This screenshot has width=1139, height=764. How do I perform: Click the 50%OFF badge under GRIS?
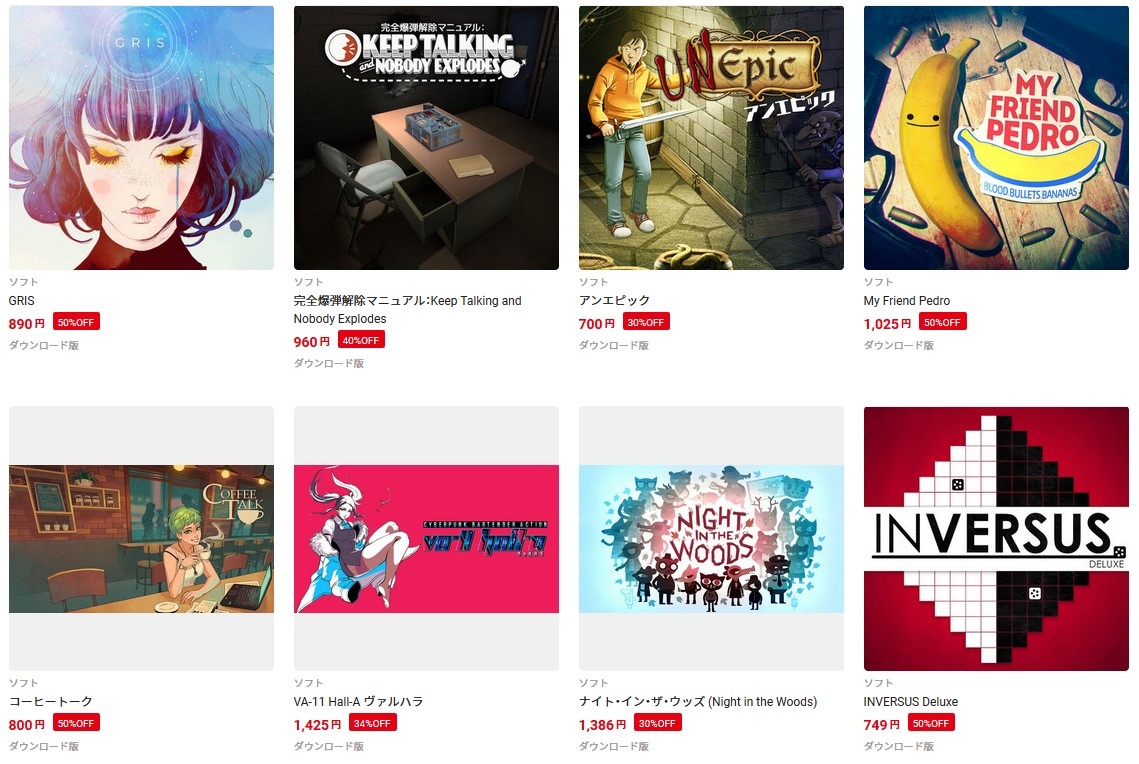click(x=76, y=322)
